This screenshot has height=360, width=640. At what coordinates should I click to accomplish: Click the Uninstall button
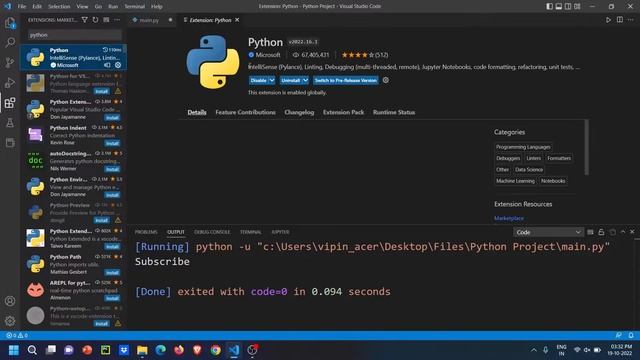291,80
